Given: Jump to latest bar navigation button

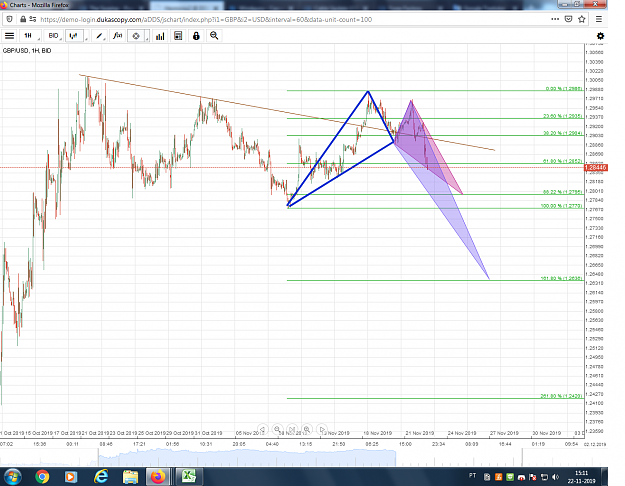Looking at the screenshot, I should pos(292,429).
